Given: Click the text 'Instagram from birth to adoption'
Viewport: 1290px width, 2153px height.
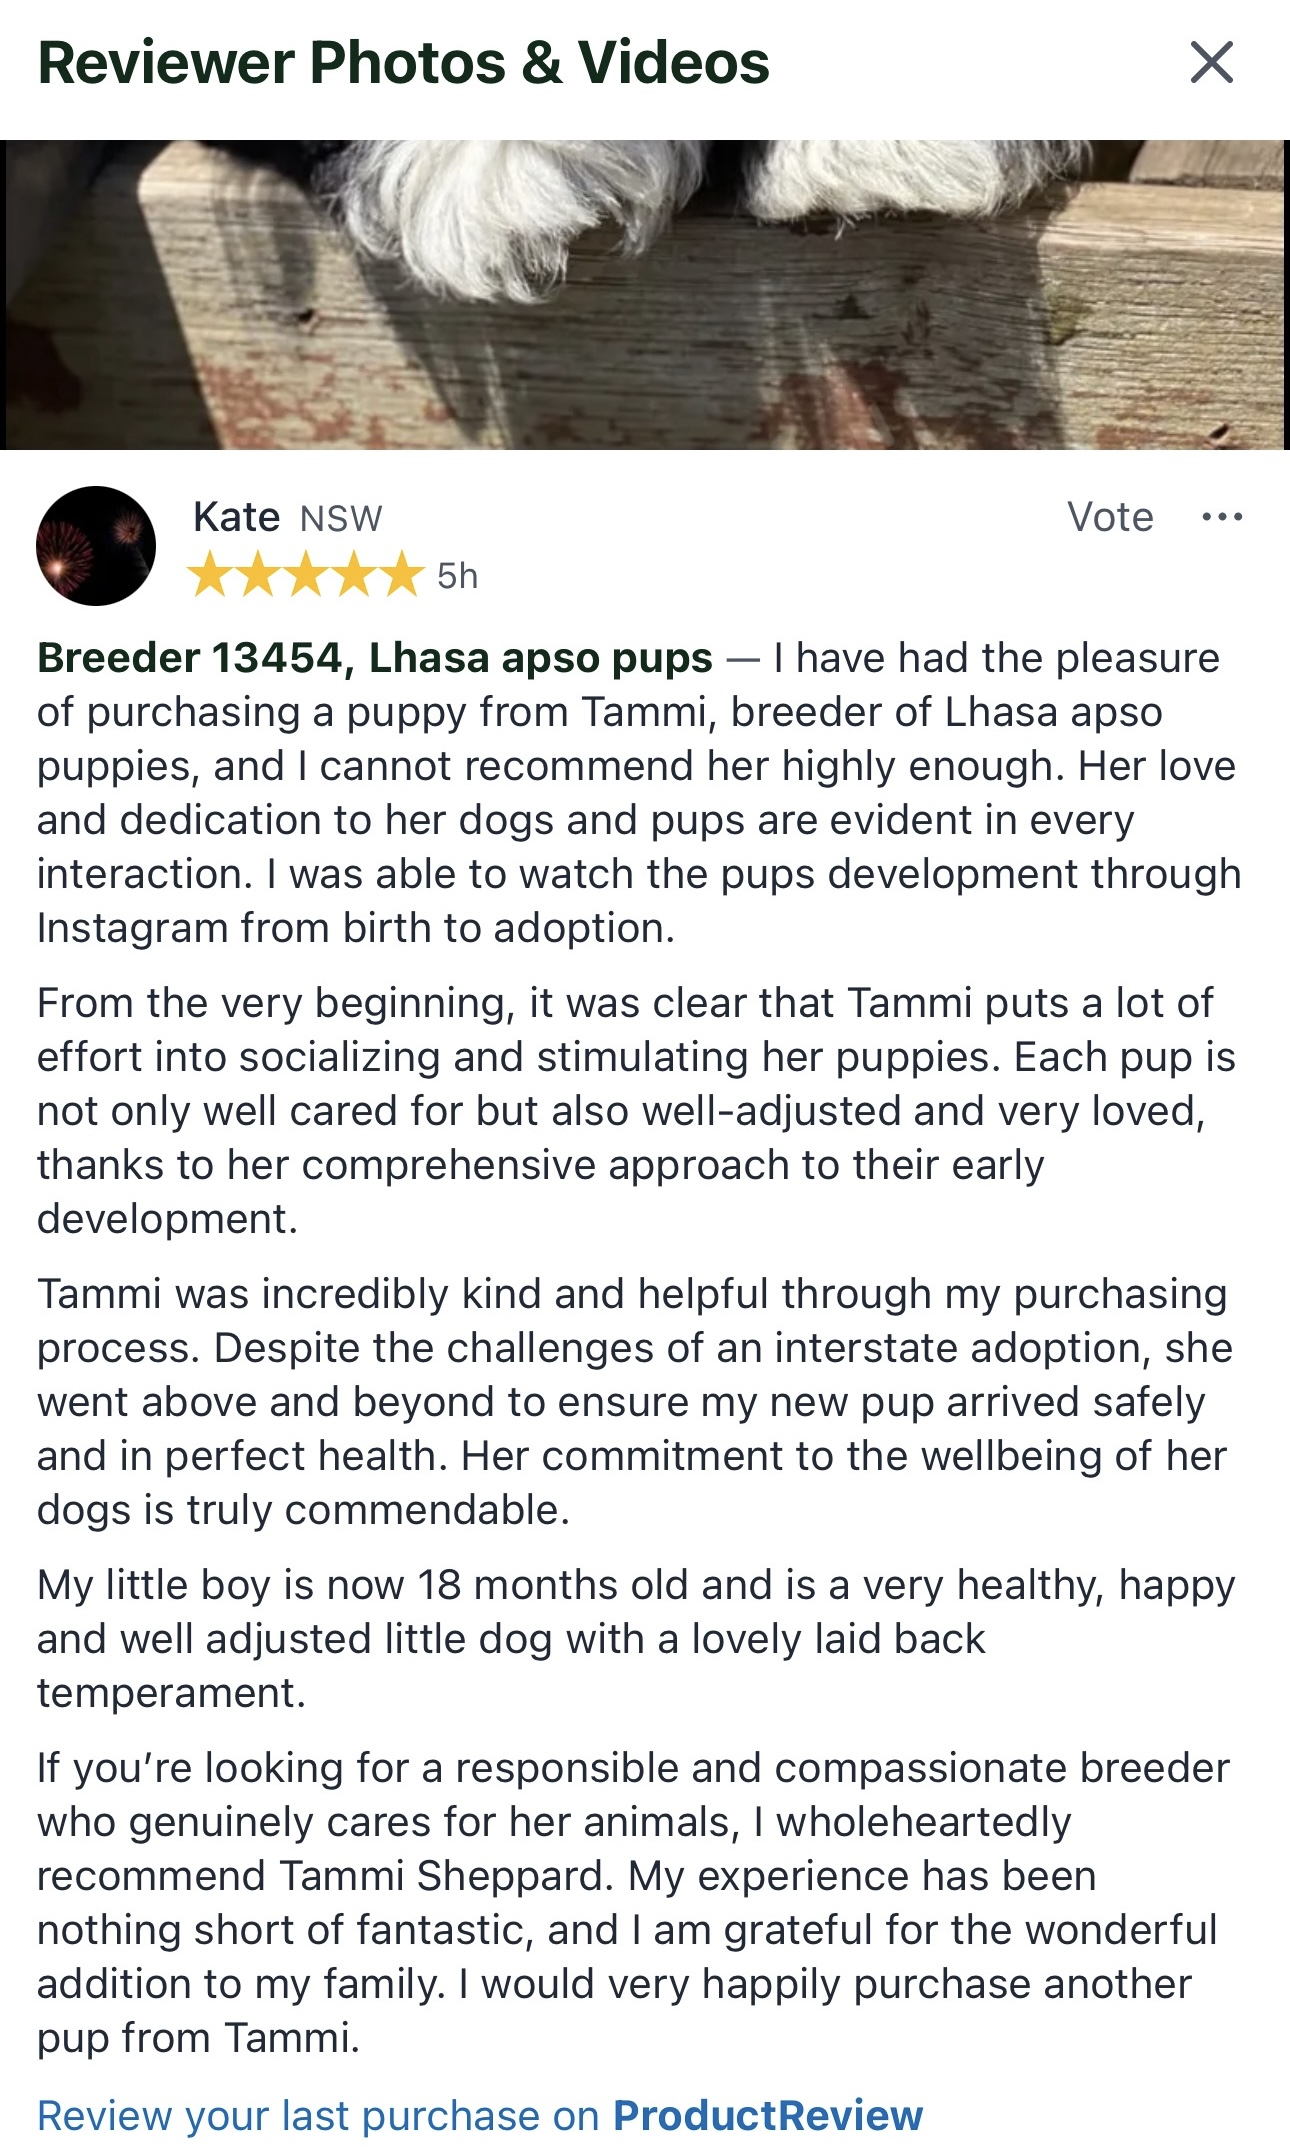Looking at the screenshot, I should 355,928.
